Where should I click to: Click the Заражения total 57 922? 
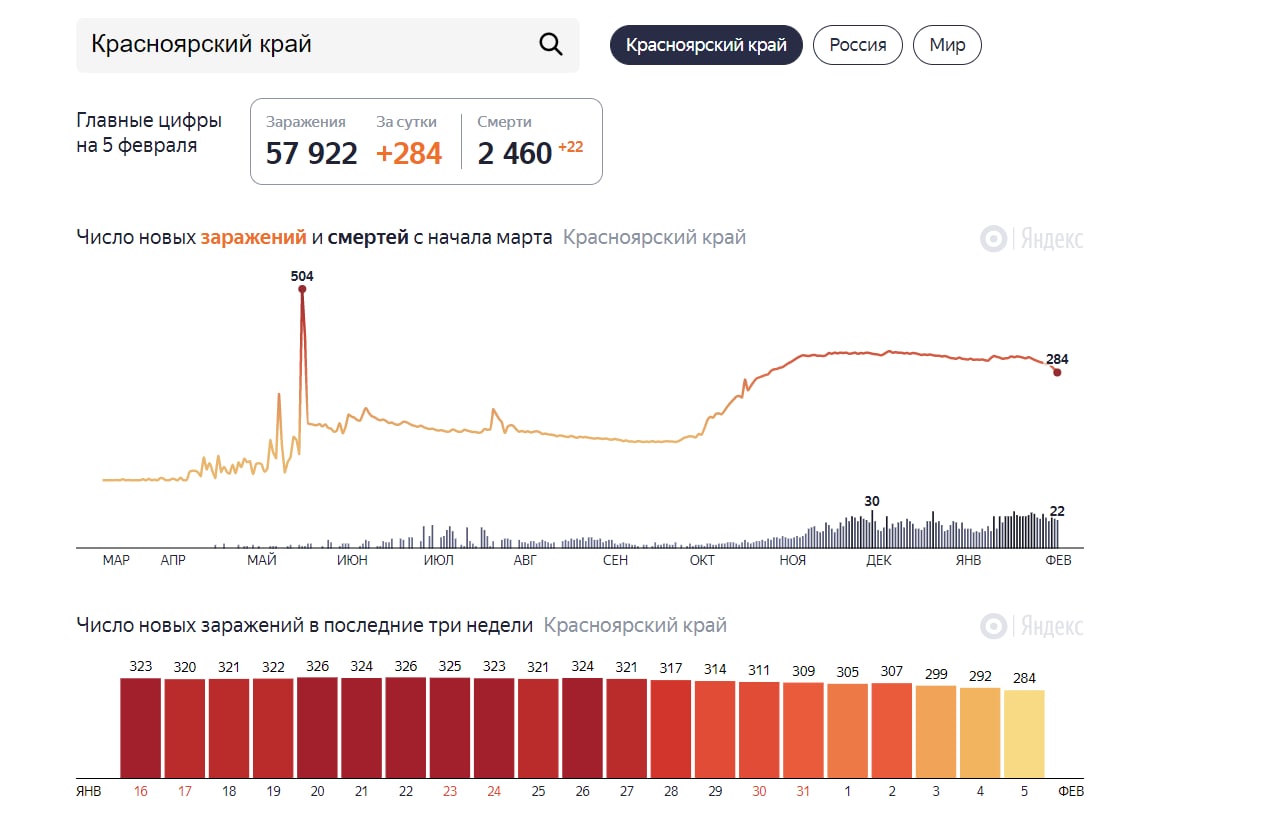point(311,153)
